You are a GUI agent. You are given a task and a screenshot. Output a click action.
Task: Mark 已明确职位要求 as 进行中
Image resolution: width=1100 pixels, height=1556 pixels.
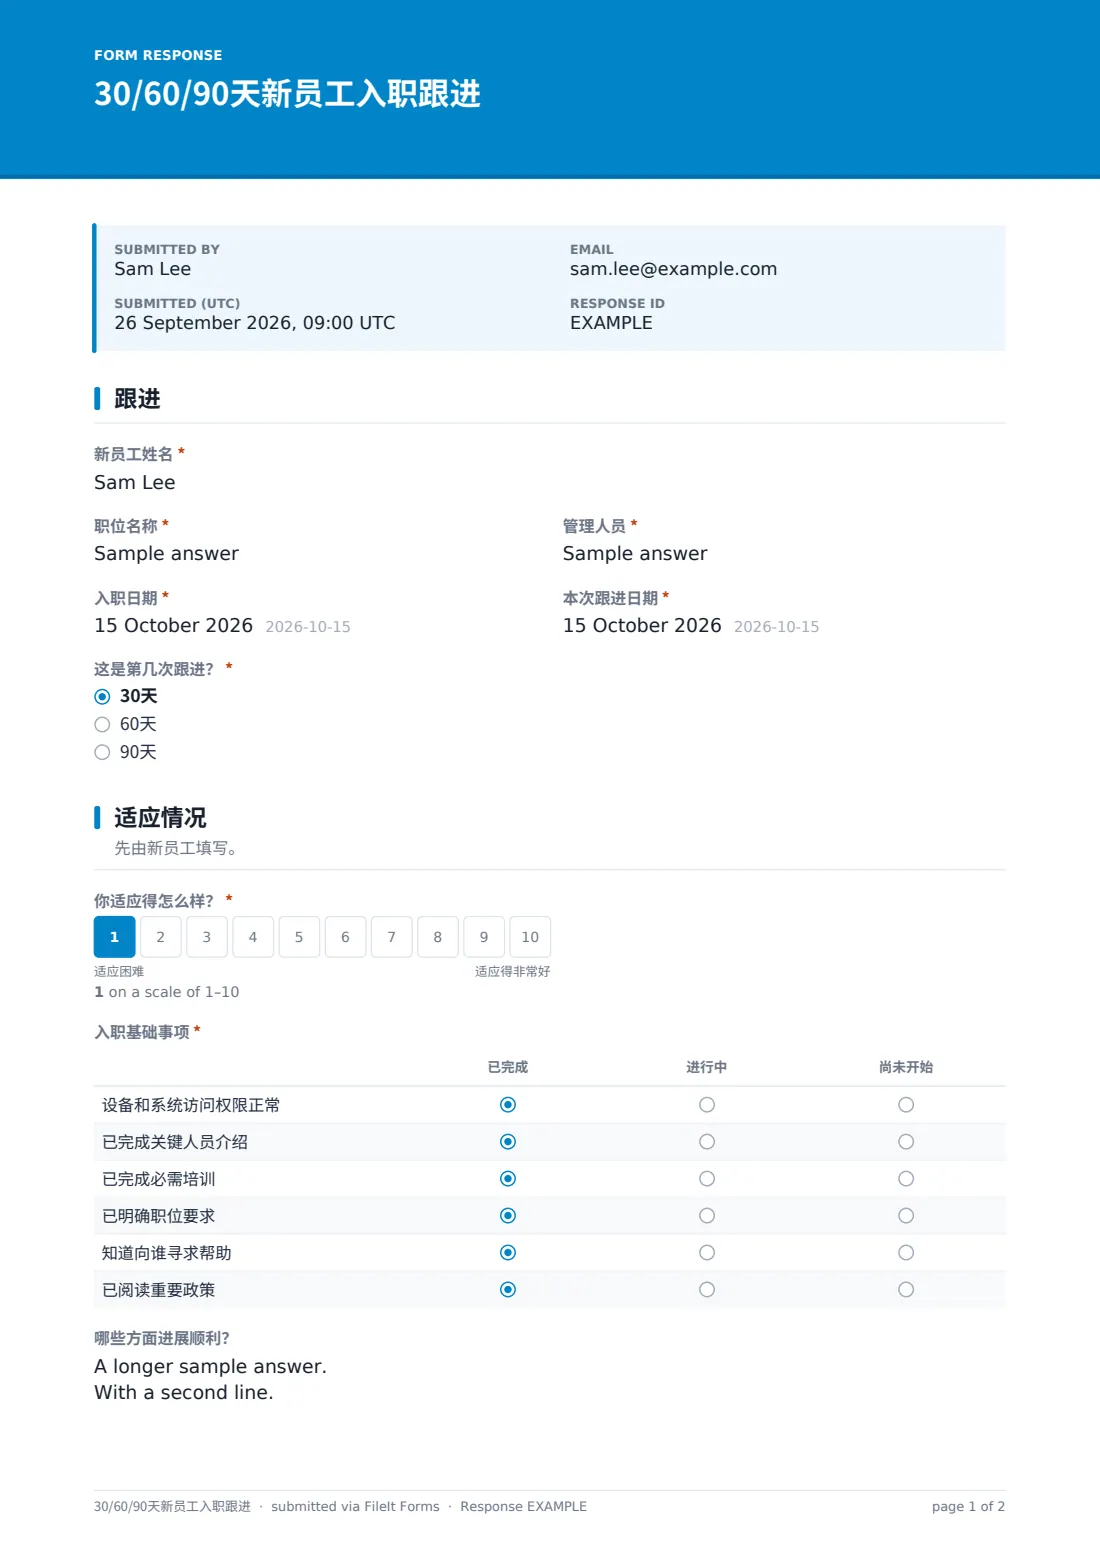pyautogui.click(x=707, y=1216)
